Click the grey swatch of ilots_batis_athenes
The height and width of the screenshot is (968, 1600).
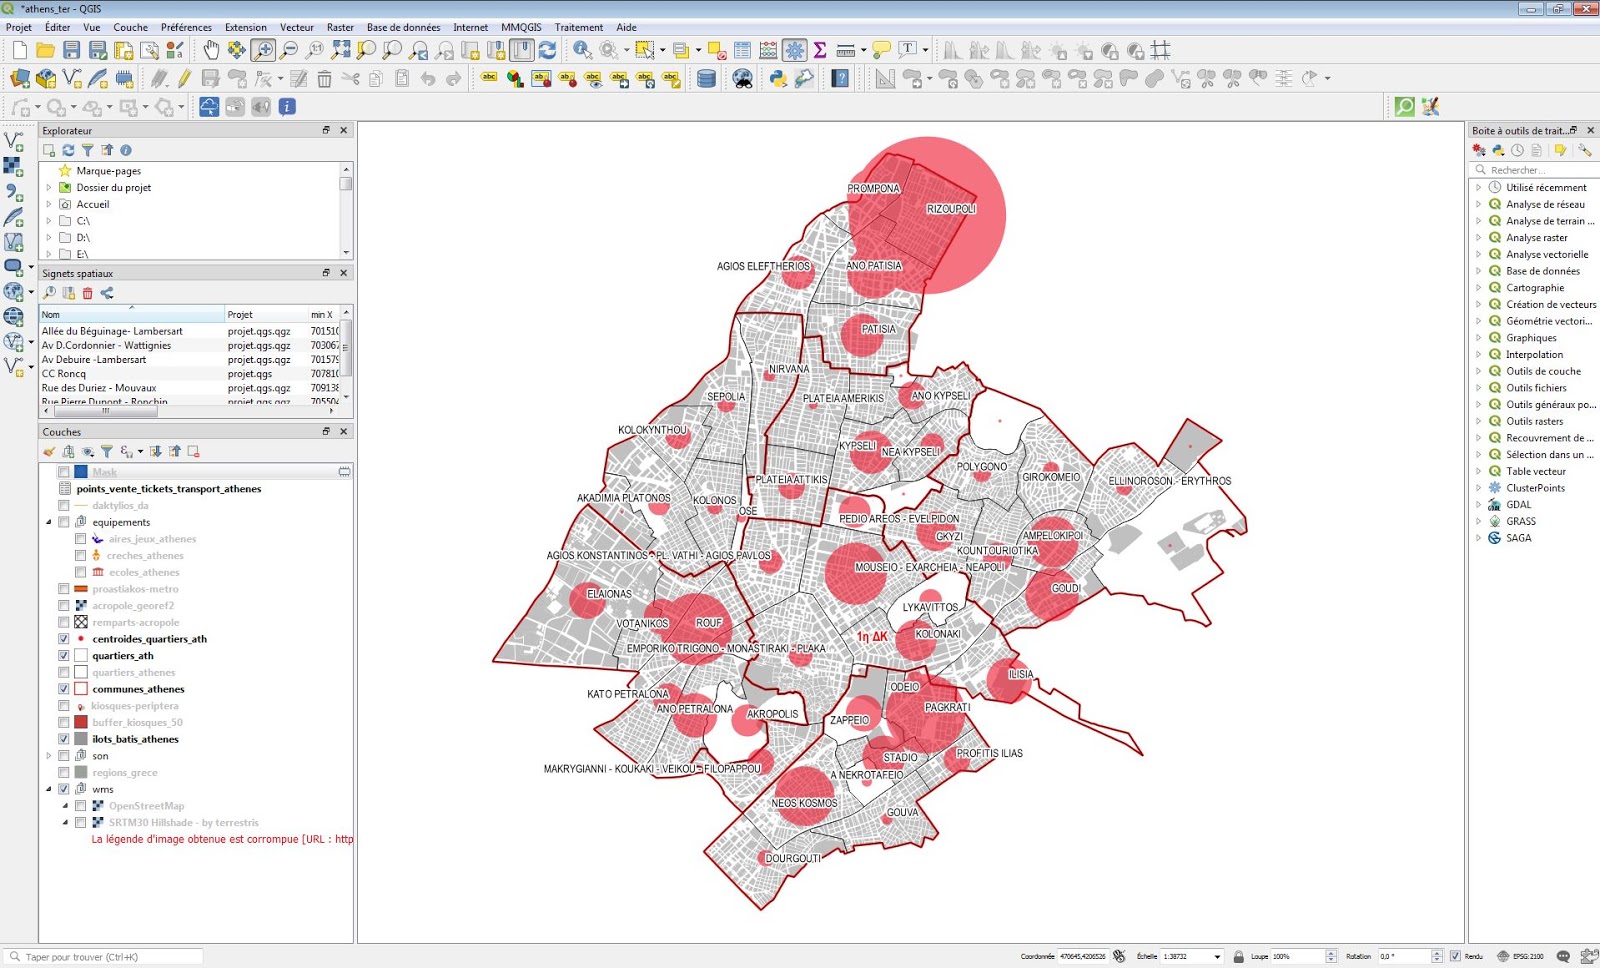(x=81, y=739)
